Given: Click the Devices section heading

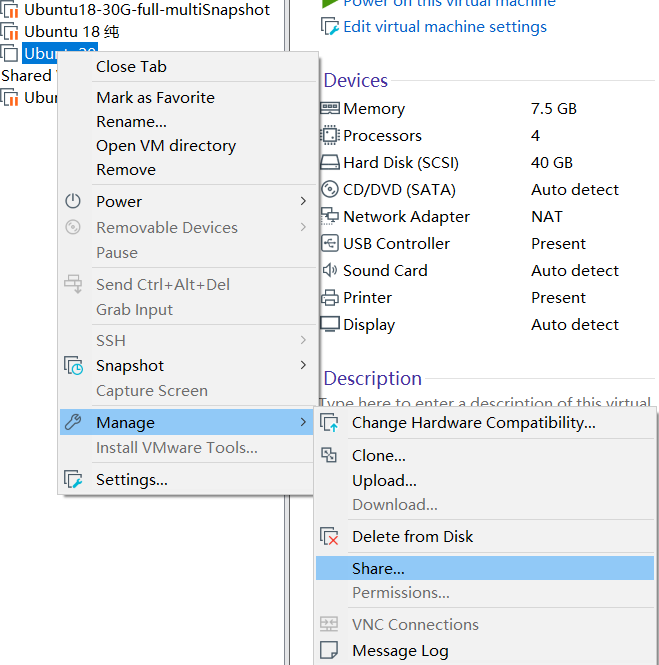Looking at the screenshot, I should point(355,80).
